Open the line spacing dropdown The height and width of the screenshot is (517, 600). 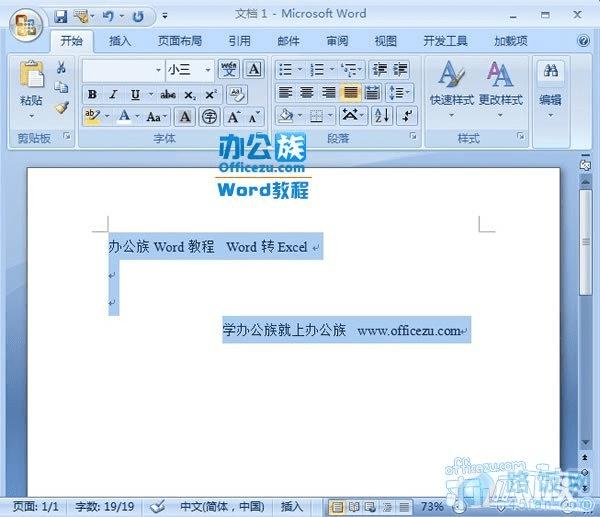[x=399, y=93]
